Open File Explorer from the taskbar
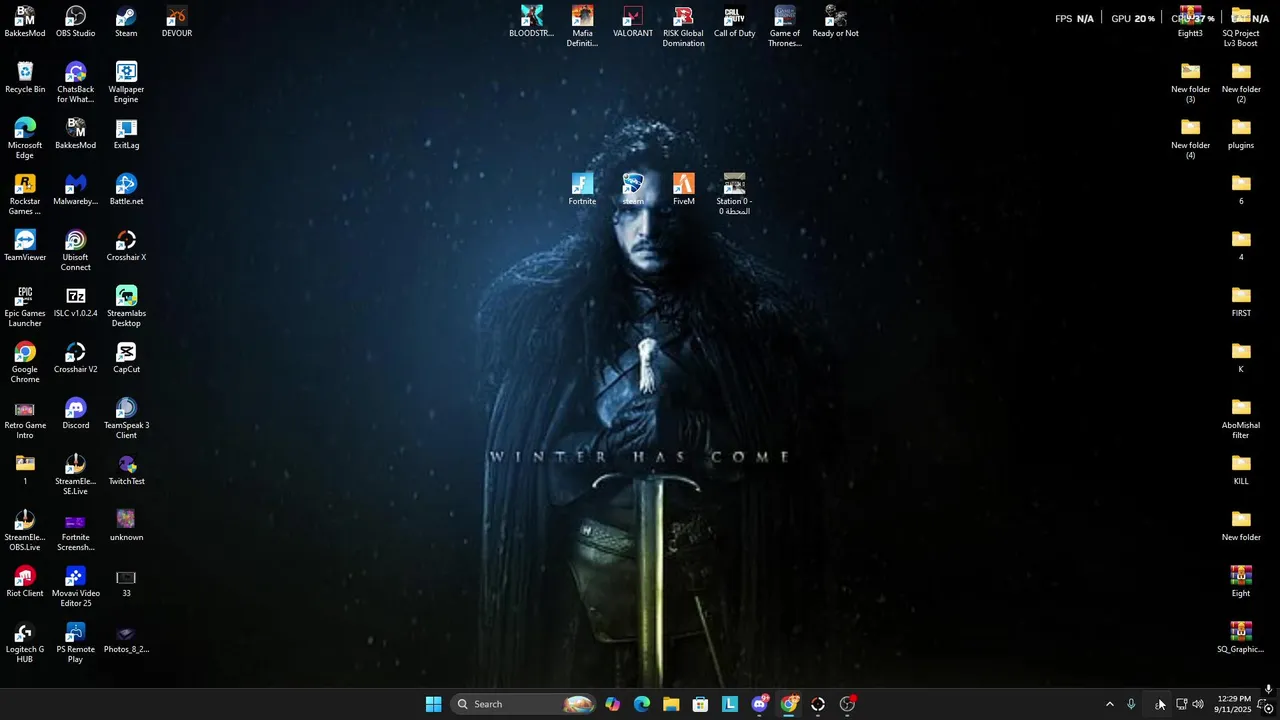Image resolution: width=1280 pixels, height=720 pixels. tap(671, 704)
